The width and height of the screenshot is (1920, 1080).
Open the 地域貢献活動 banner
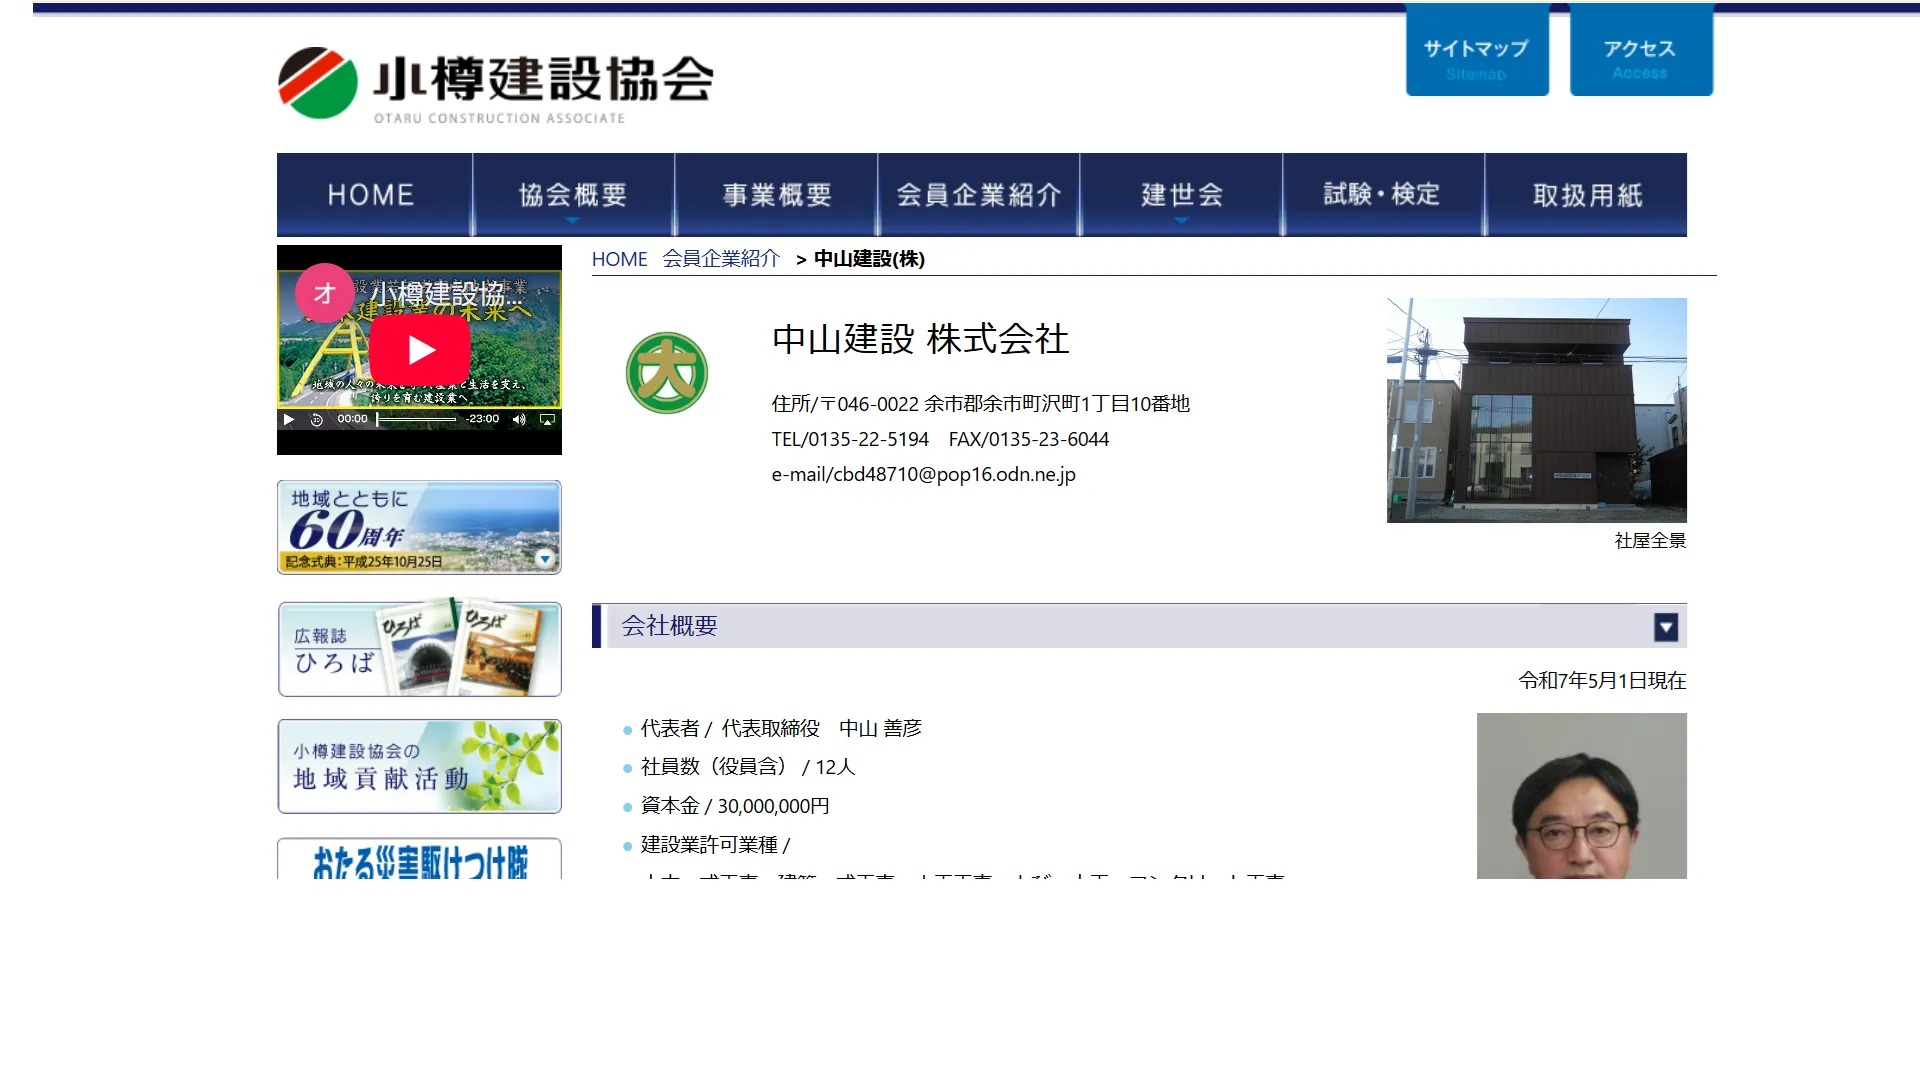pyautogui.click(x=419, y=767)
